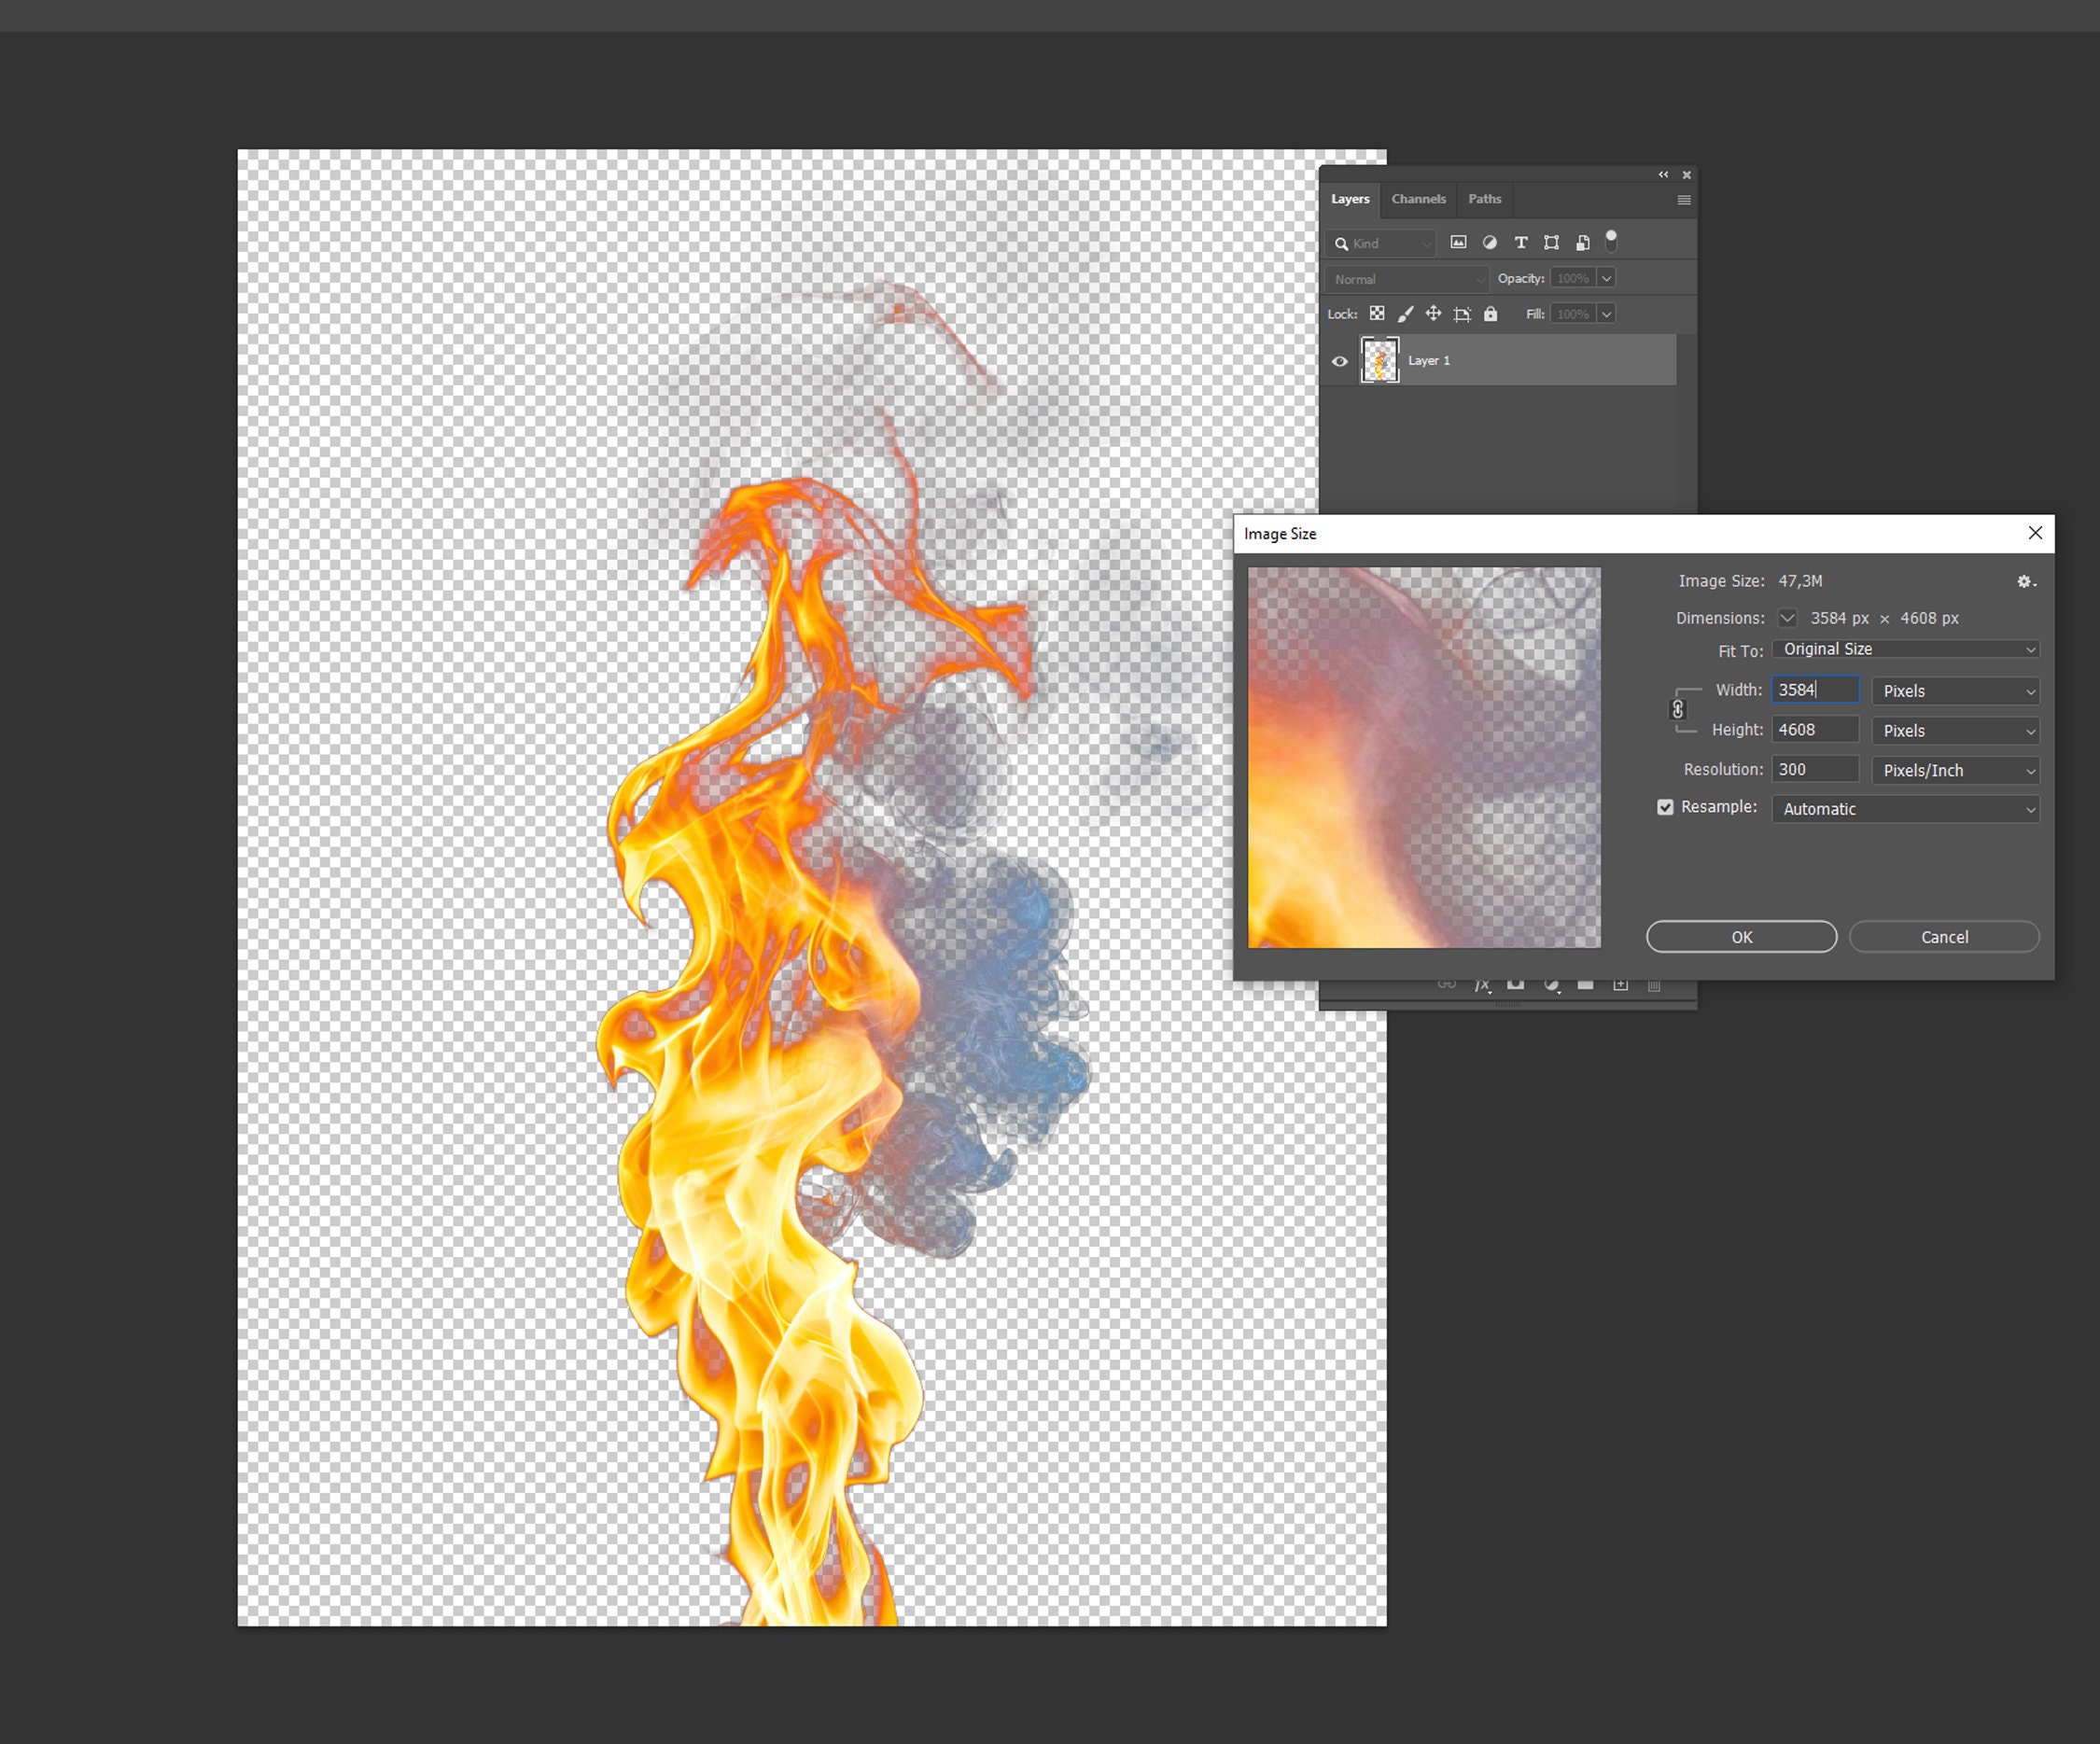Click the Lock all padlock icon
This screenshot has height=1744, width=2100.
coord(1491,314)
